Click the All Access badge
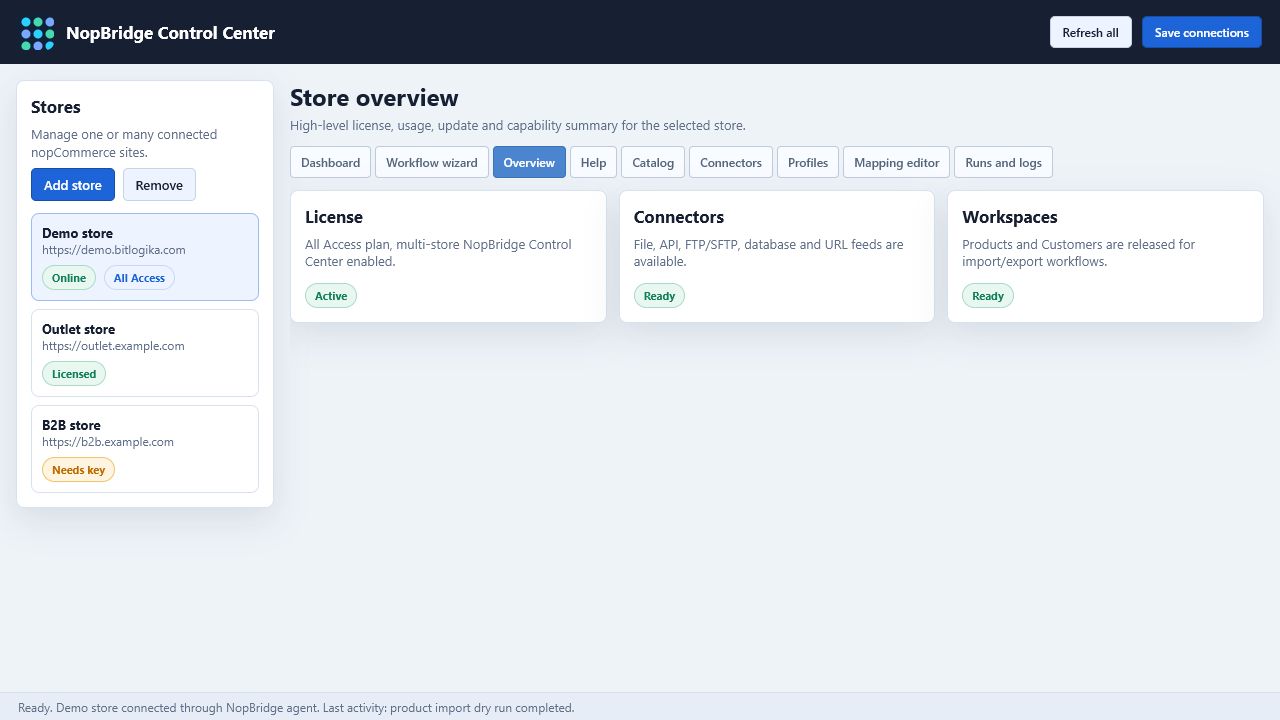Viewport: 1280px width, 720px height. [x=139, y=278]
